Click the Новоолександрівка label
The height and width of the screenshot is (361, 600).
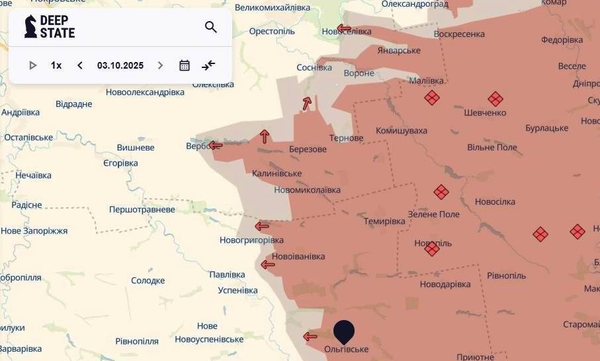[x=145, y=92]
